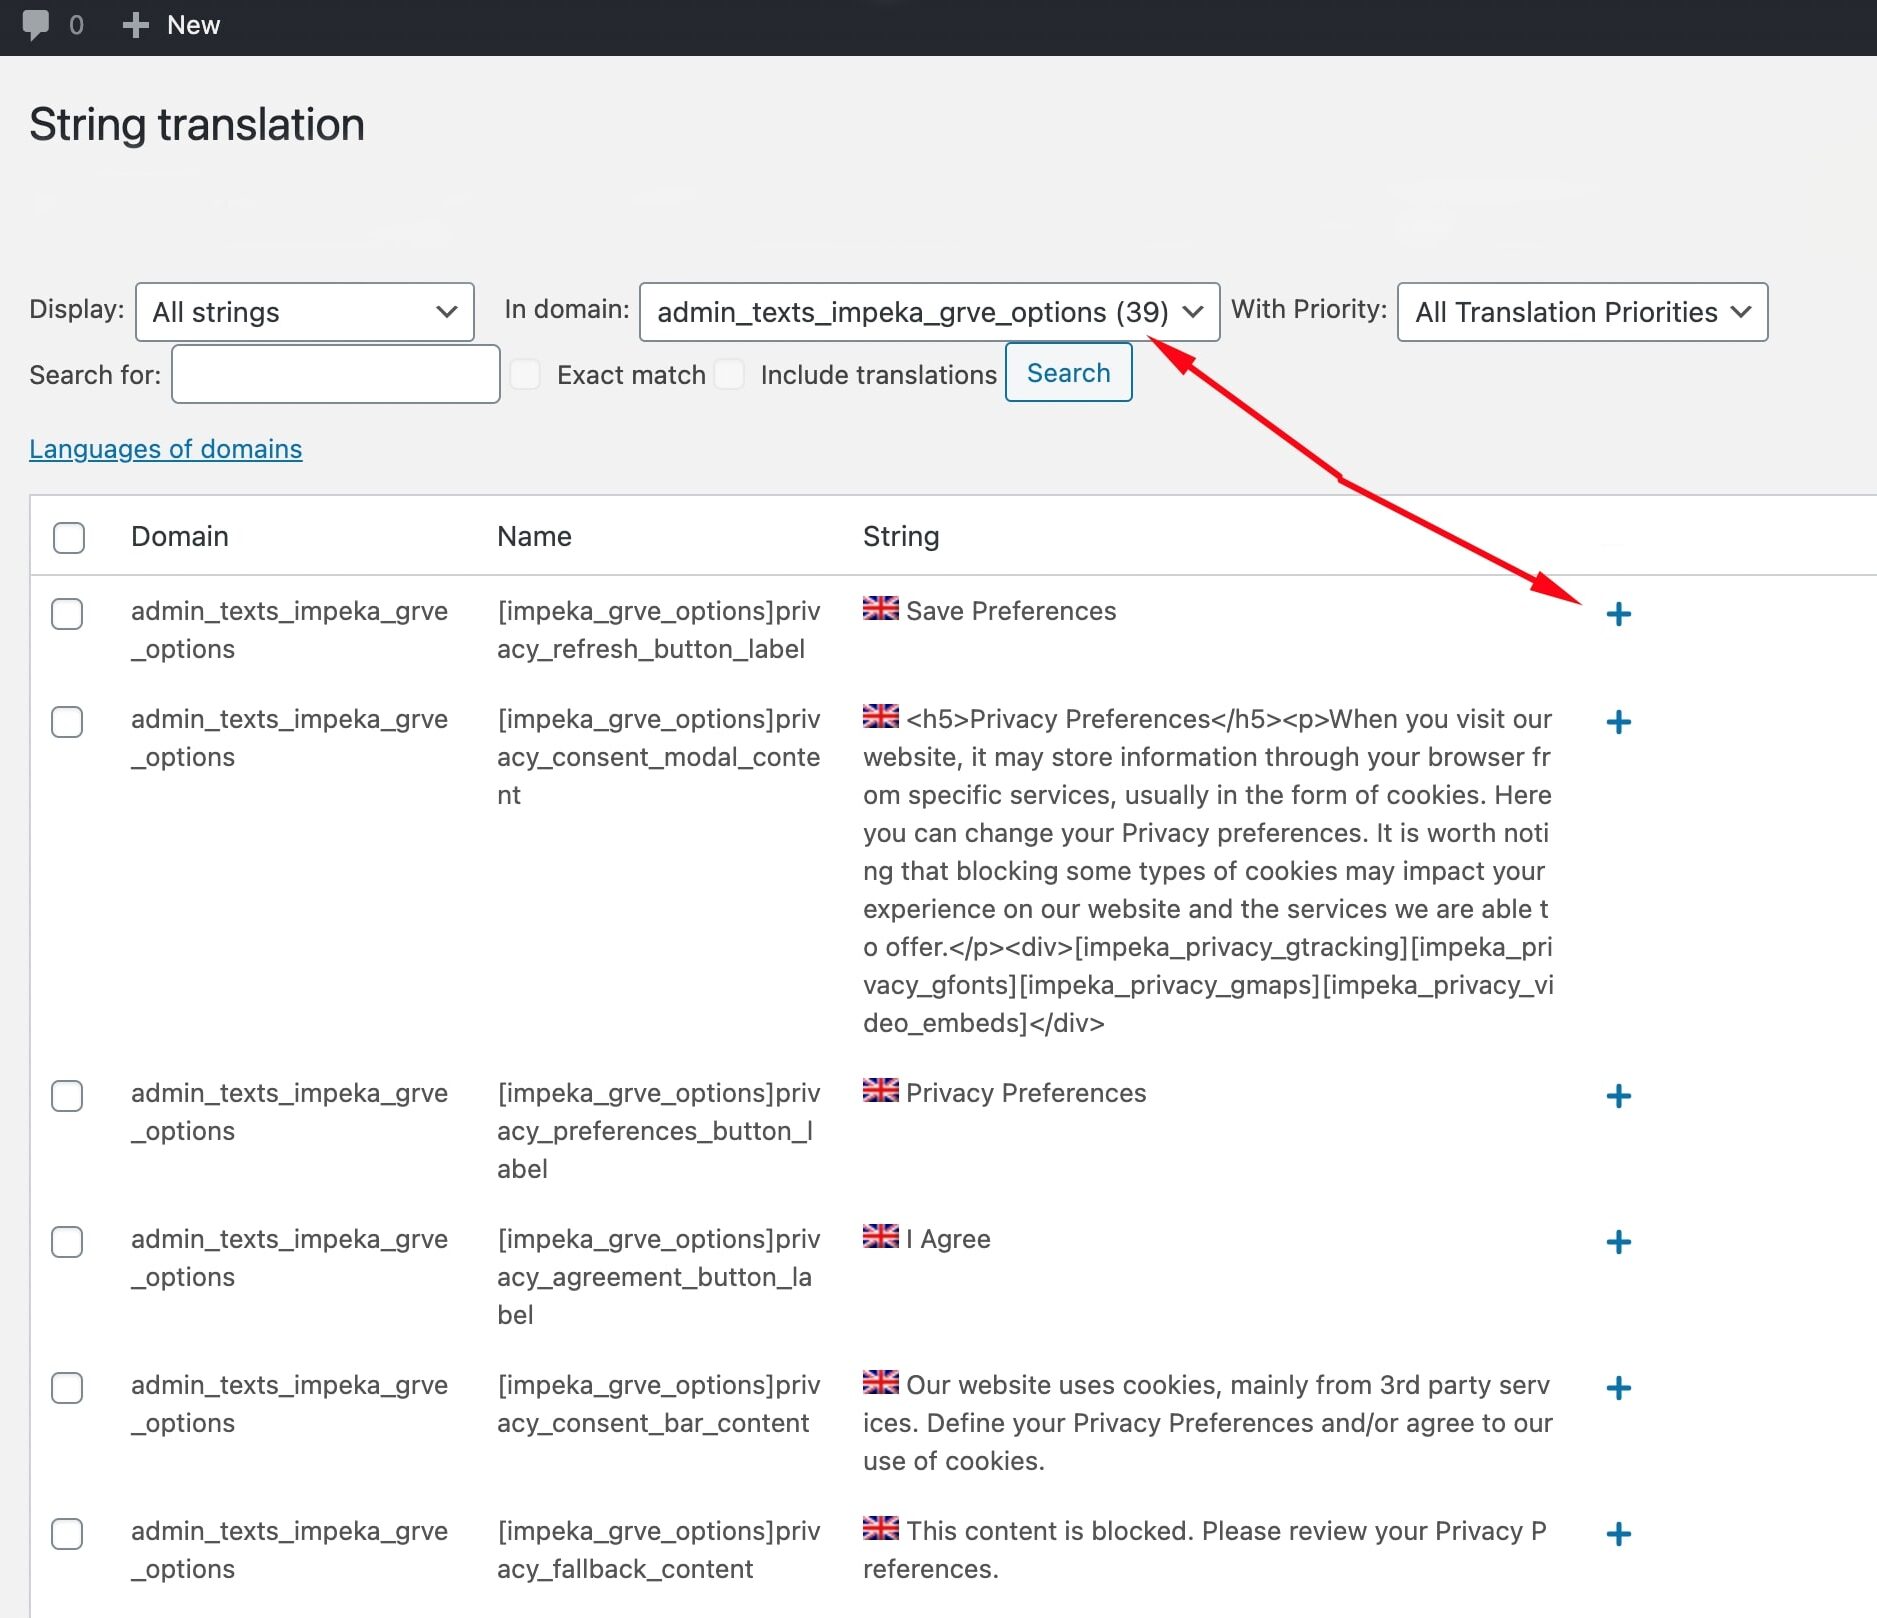The image size is (1877, 1618).
Task: Open the New menu in admin bar
Action: 171,25
